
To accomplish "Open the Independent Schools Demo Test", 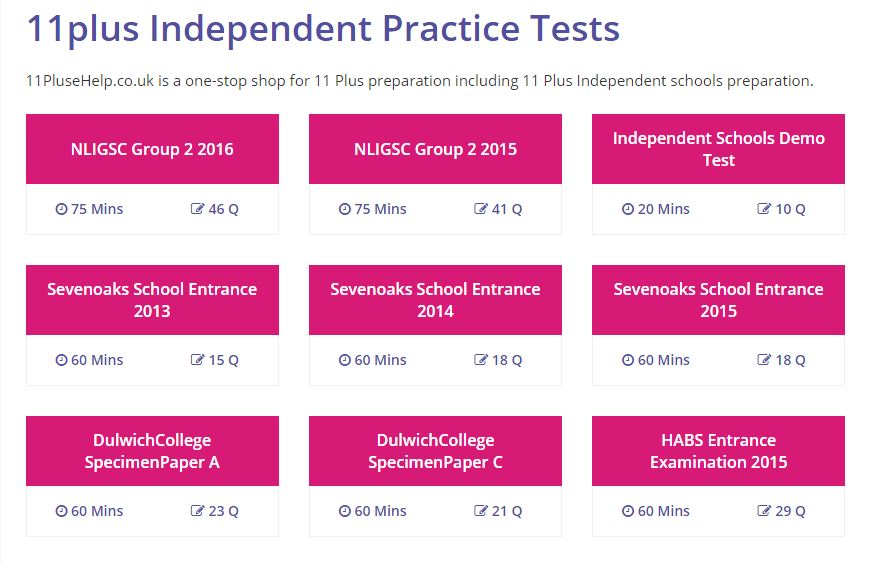I will pos(718,149).
